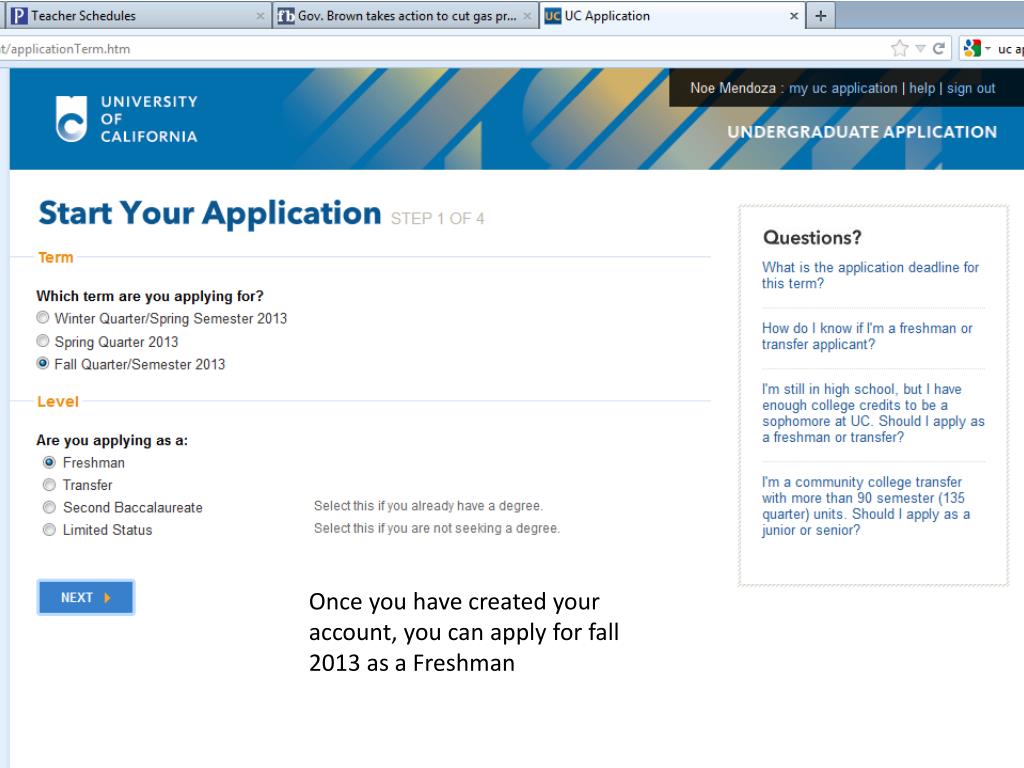Open application deadline question link
Viewport: 1024px width, 768px height.
[870, 275]
